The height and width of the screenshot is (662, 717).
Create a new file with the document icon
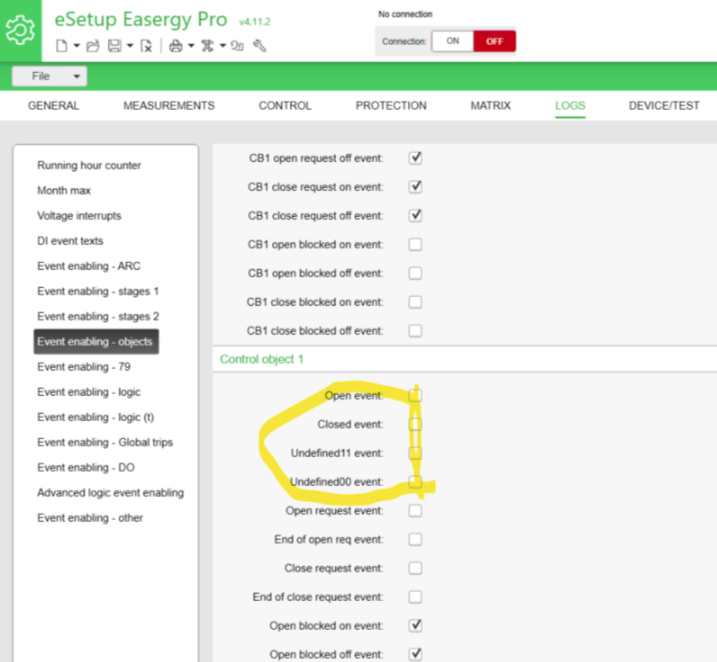[x=61, y=46]
